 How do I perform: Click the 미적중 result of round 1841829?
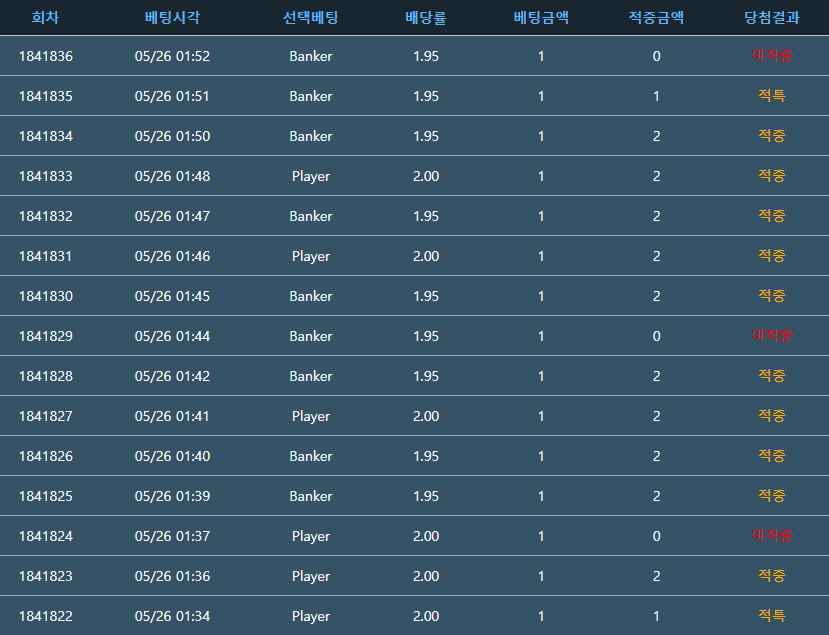(772, 336)
